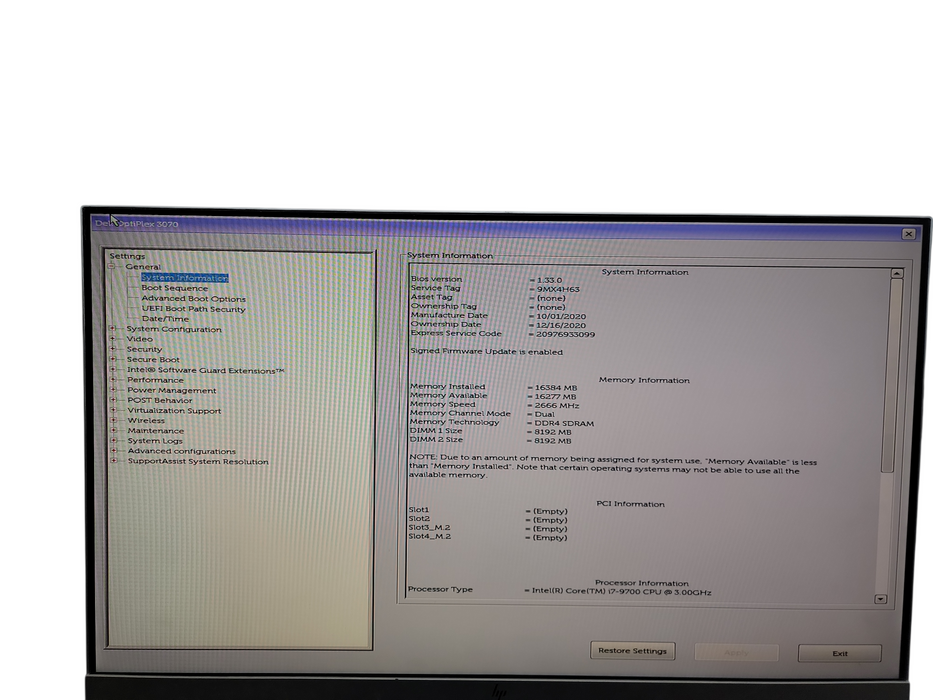
Task: Select the Video label
Action: coord(139,339)
